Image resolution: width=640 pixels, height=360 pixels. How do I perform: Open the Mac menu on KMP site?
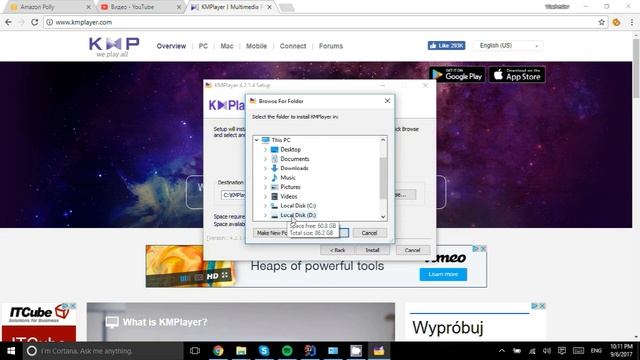tap(227, 46)
